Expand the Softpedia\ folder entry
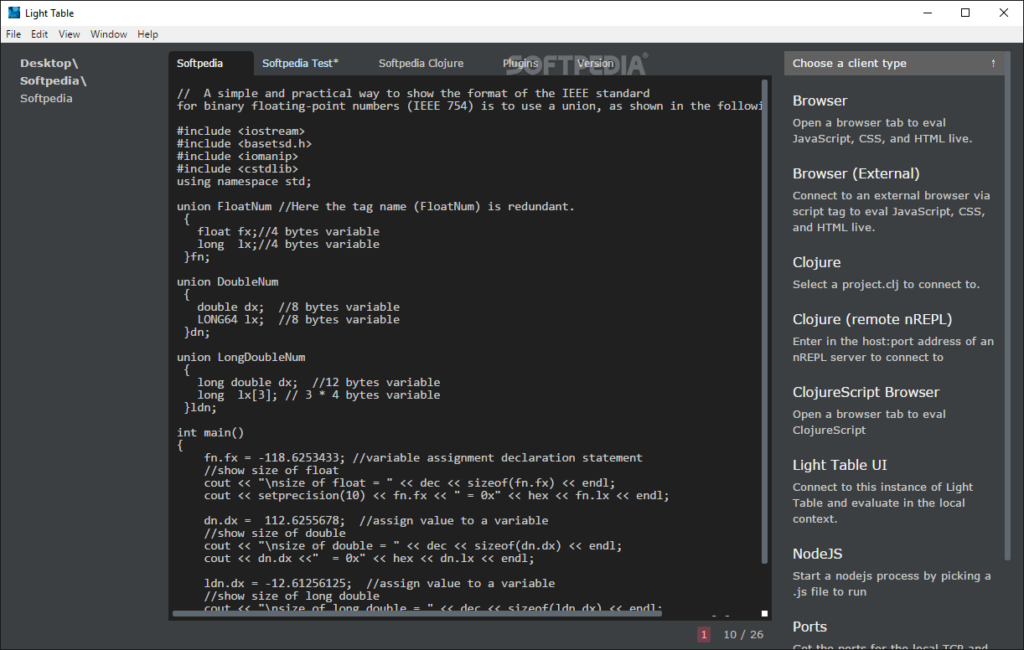Image resolution: width=1024 pixels, height=650 pixels. coord(52,80)
